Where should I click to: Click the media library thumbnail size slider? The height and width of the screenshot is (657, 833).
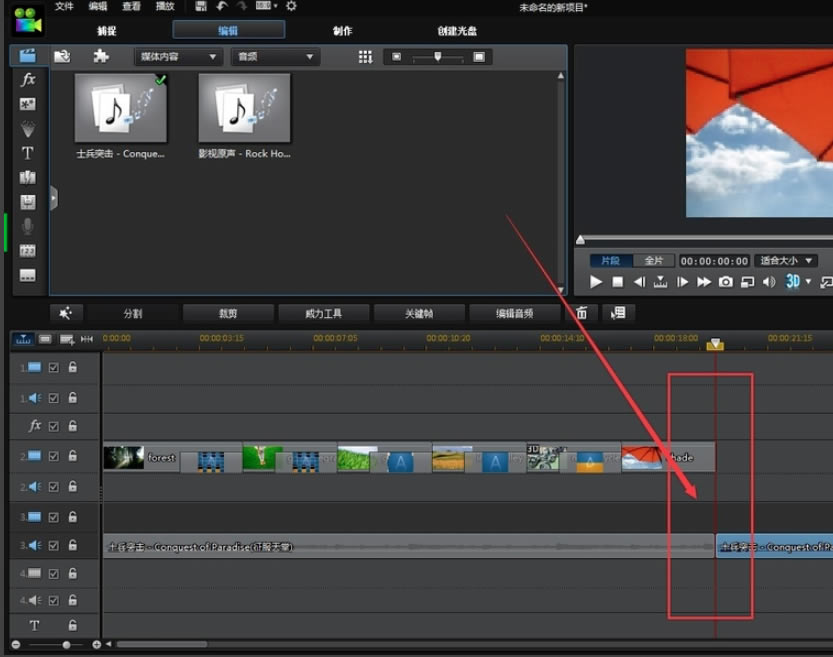click(x=437, y=57)
